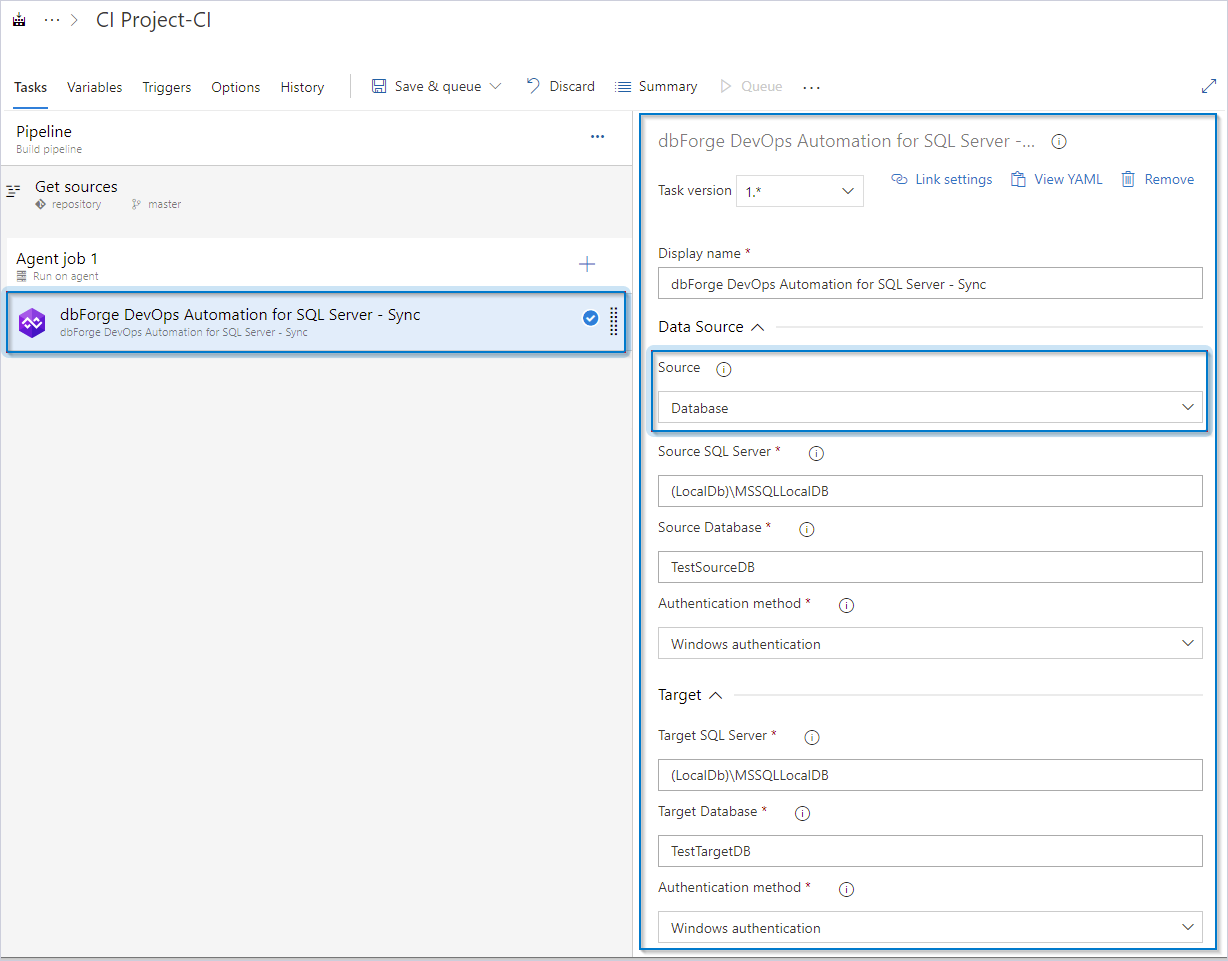Open the Source Database dropdown
This screenshot has height=961, width=1228.
click(930, 407)
